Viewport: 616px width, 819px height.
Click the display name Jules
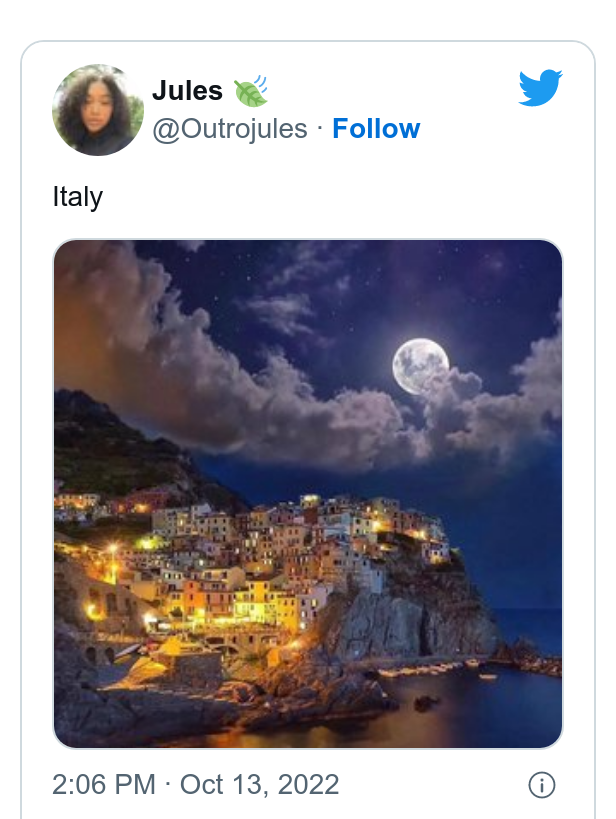pyautogui.click(x=187, y=90)
